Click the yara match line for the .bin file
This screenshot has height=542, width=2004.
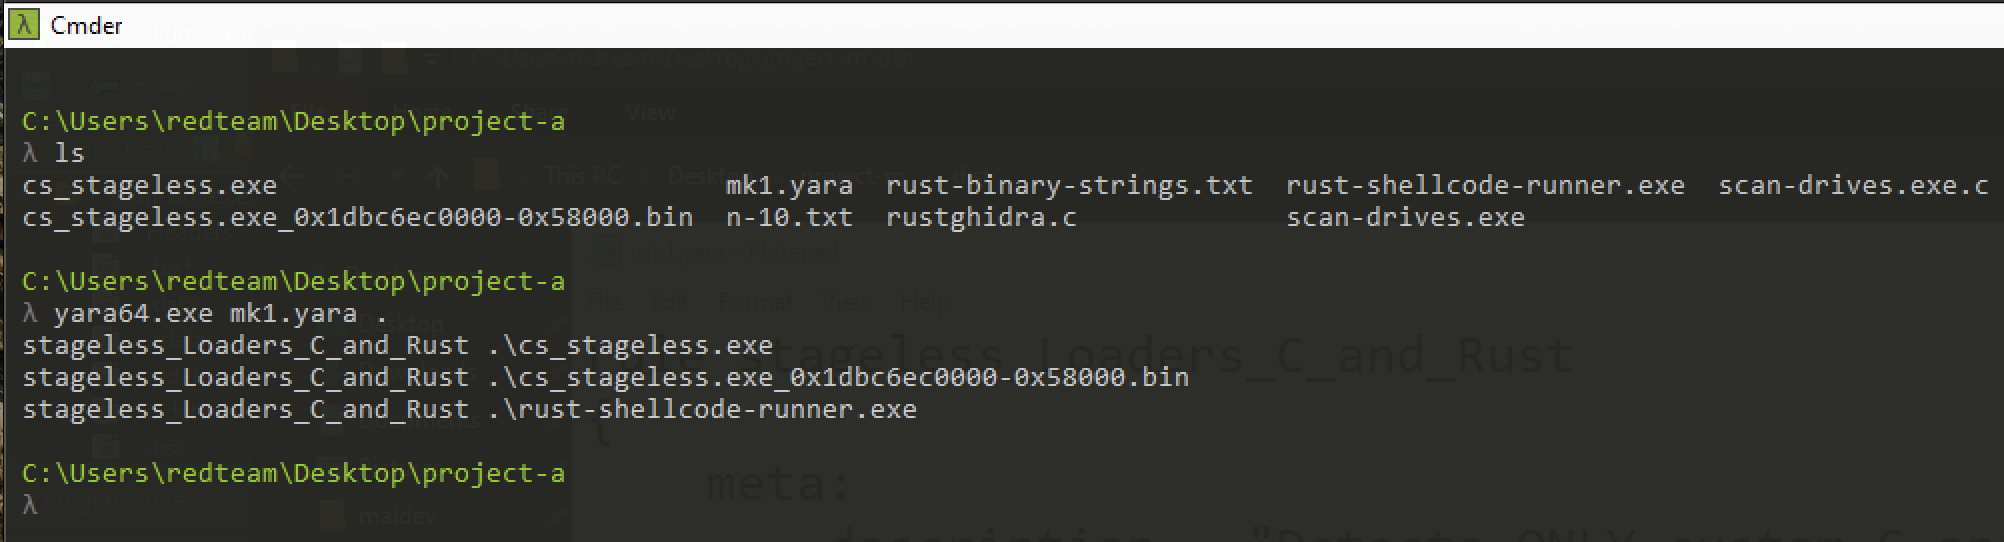pos(605,378)
